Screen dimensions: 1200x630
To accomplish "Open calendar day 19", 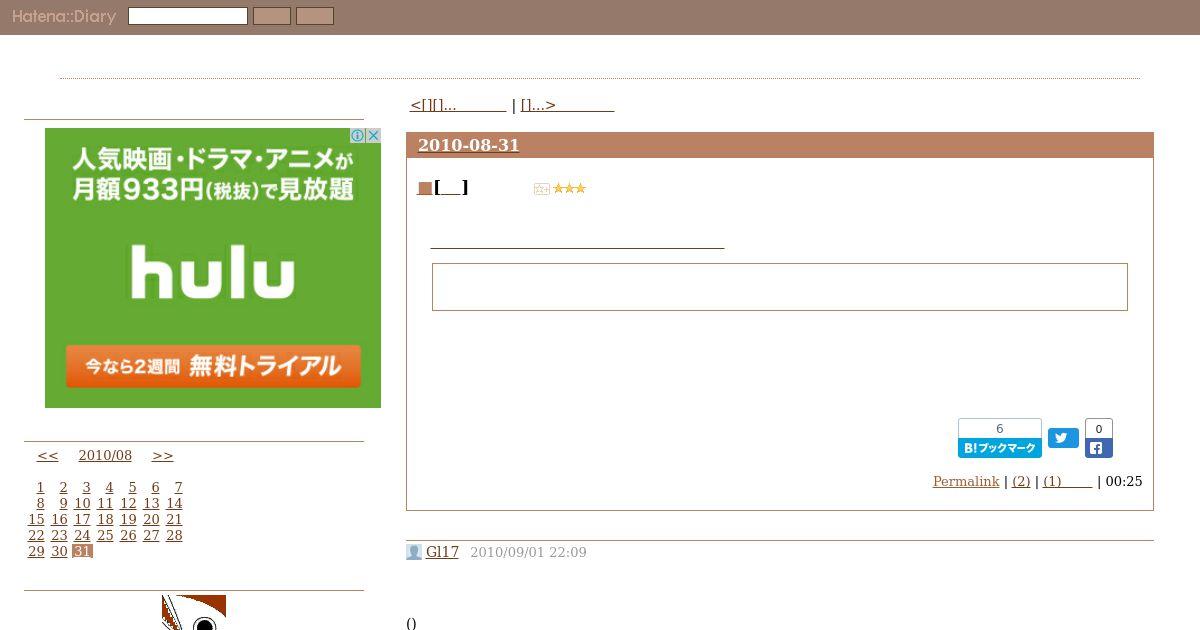I will [128, 519].
